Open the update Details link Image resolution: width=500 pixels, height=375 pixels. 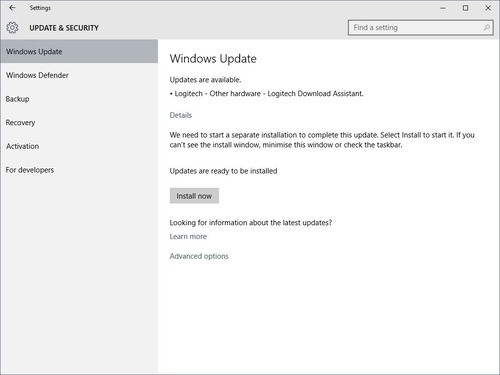pyautogui.click(x=181, y=115)
